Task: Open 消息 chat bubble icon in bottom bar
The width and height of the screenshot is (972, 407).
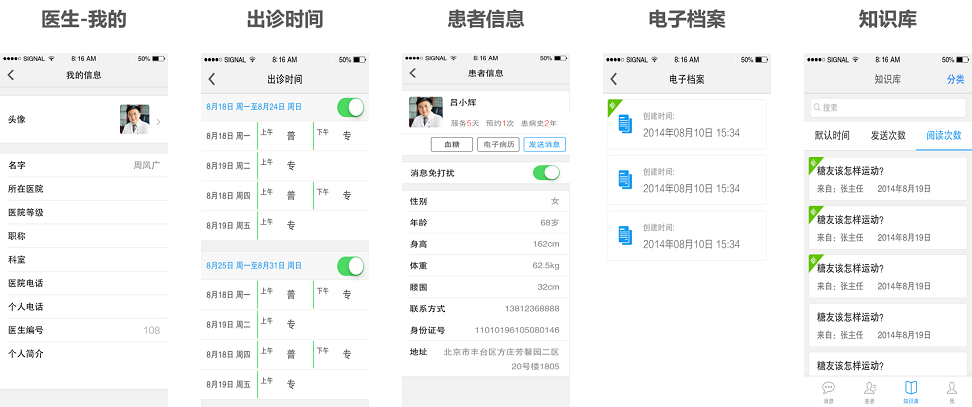Action: [x=828, y=388]
